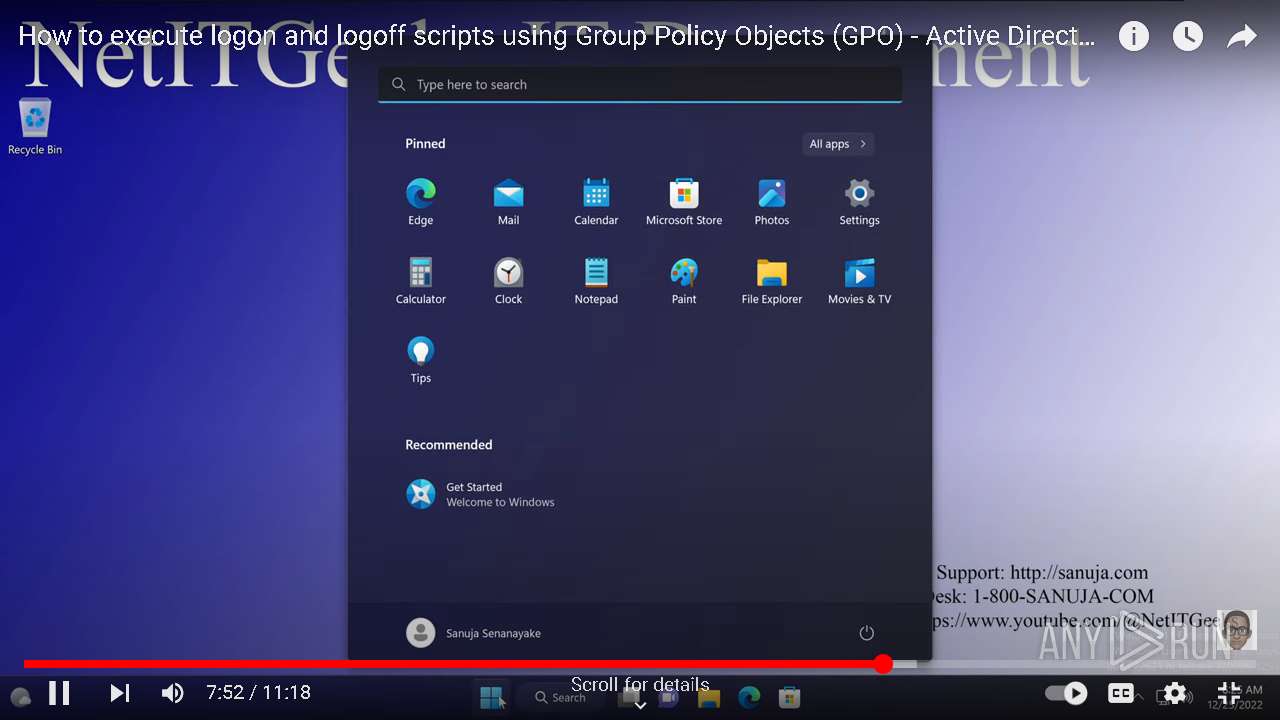Screen dimensions: 1280x720
Task: Open the pinned Photos app
Action: pos(772,202)
